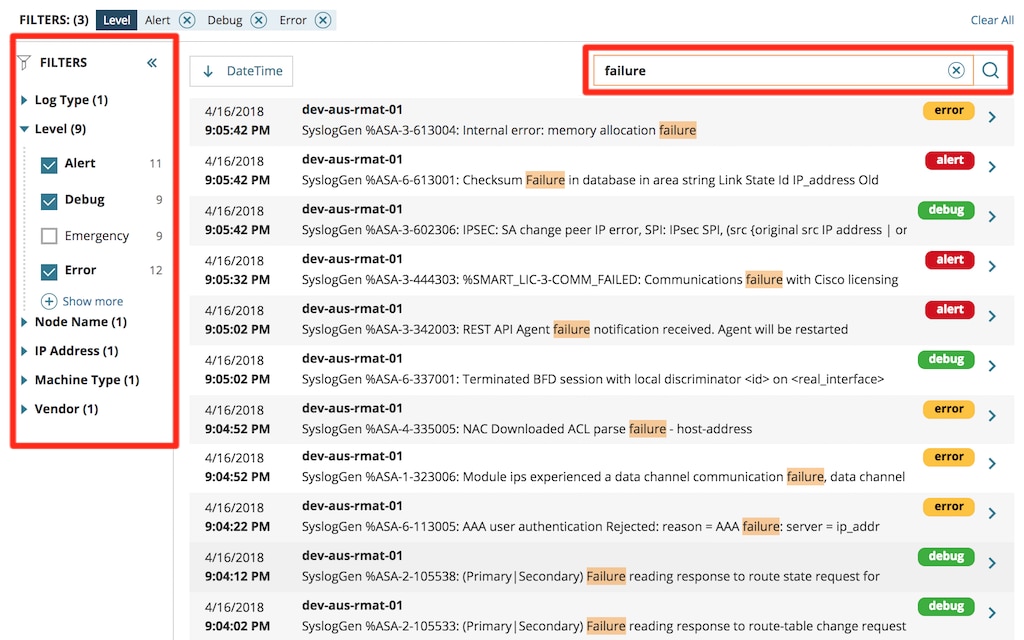Collapse the filters sidebar with the double-chevron
Viewport: 1024px width, 640px height.
pos(152,62)
